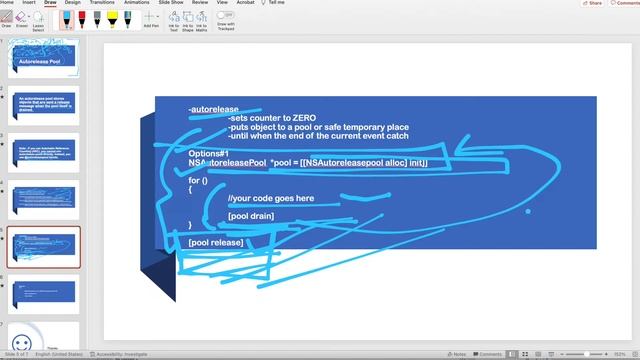Toggle the Notes pane in the status bar
Screen dimensions: 640x360
click(456, 354)
